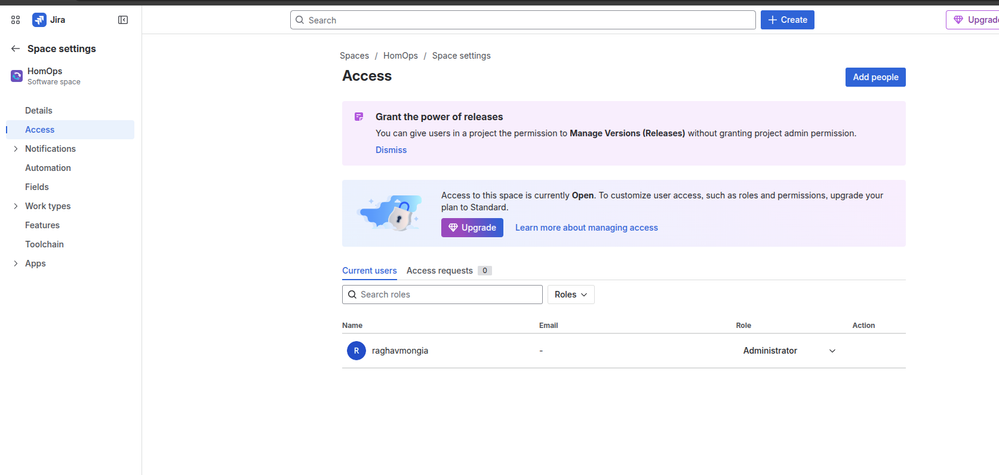Open the Administrator role dropdown chevron
The width and height of the screenshot is (999, 475).
click(x=832, y=351)
